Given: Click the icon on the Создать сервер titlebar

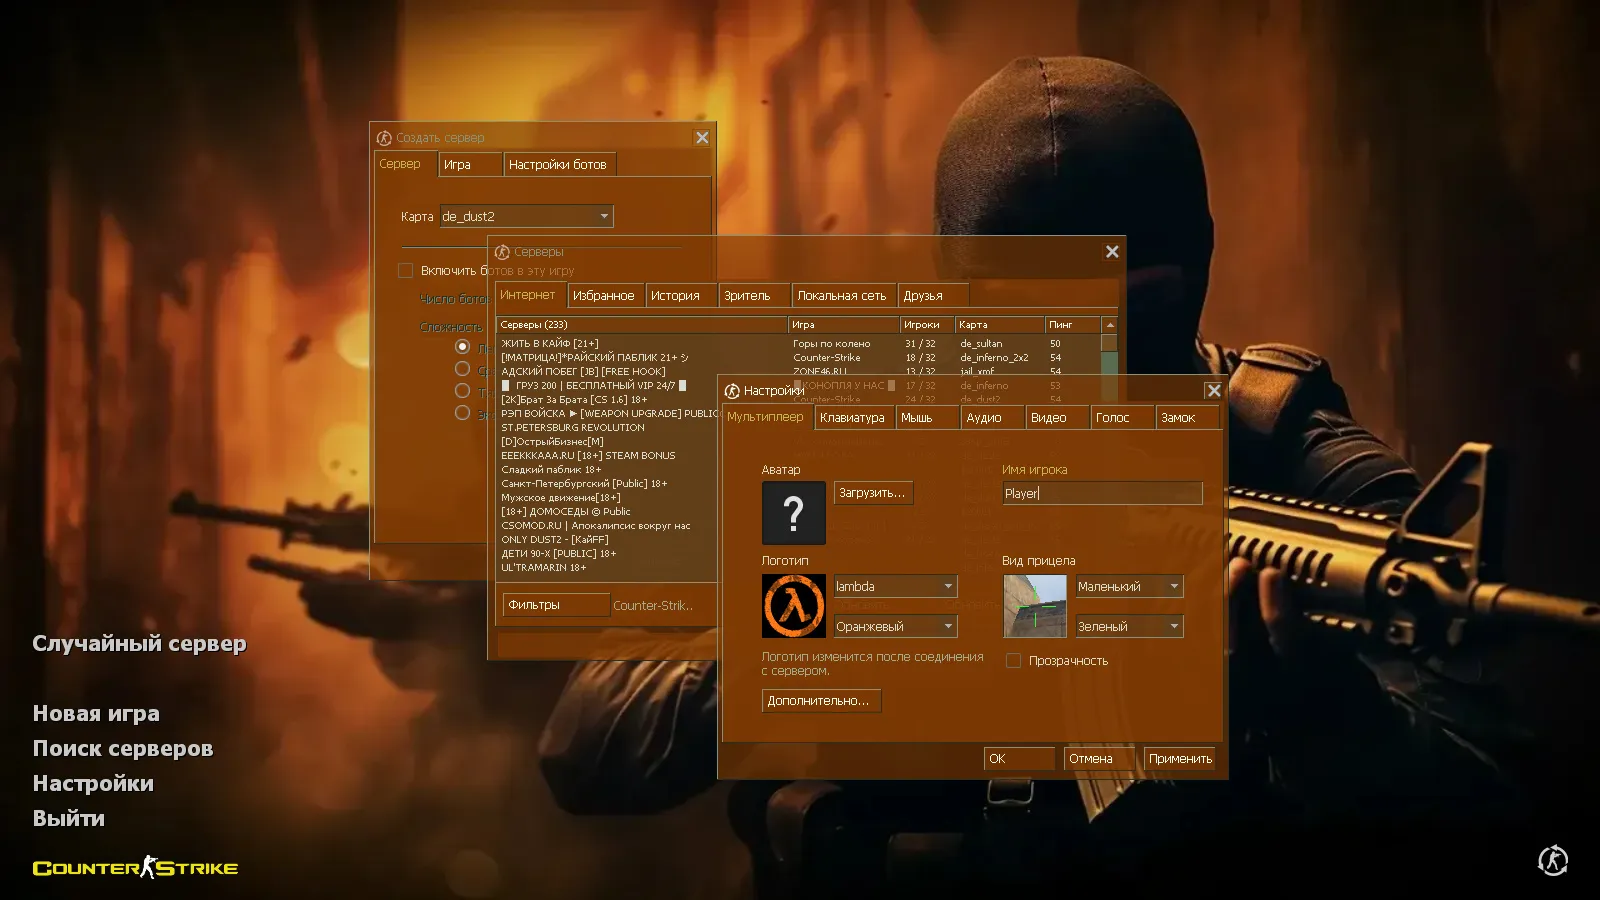Looking at the screenshot, I should pos(382,137).
